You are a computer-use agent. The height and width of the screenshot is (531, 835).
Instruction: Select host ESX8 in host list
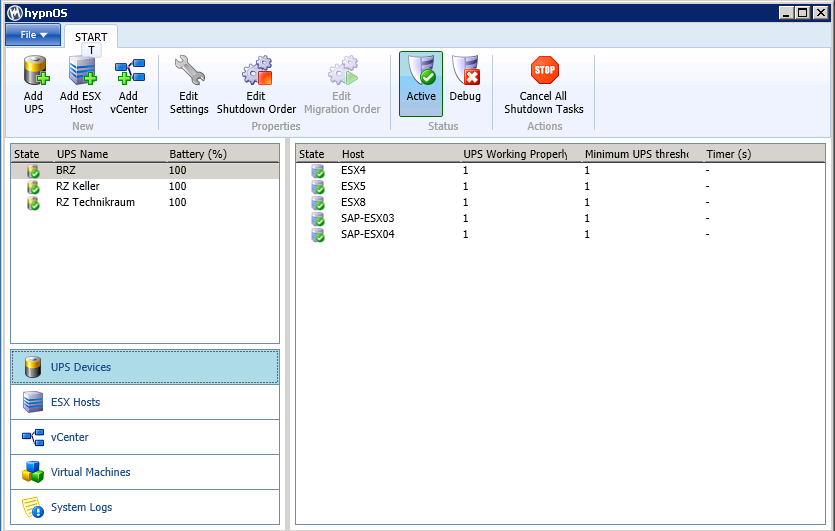560,202
